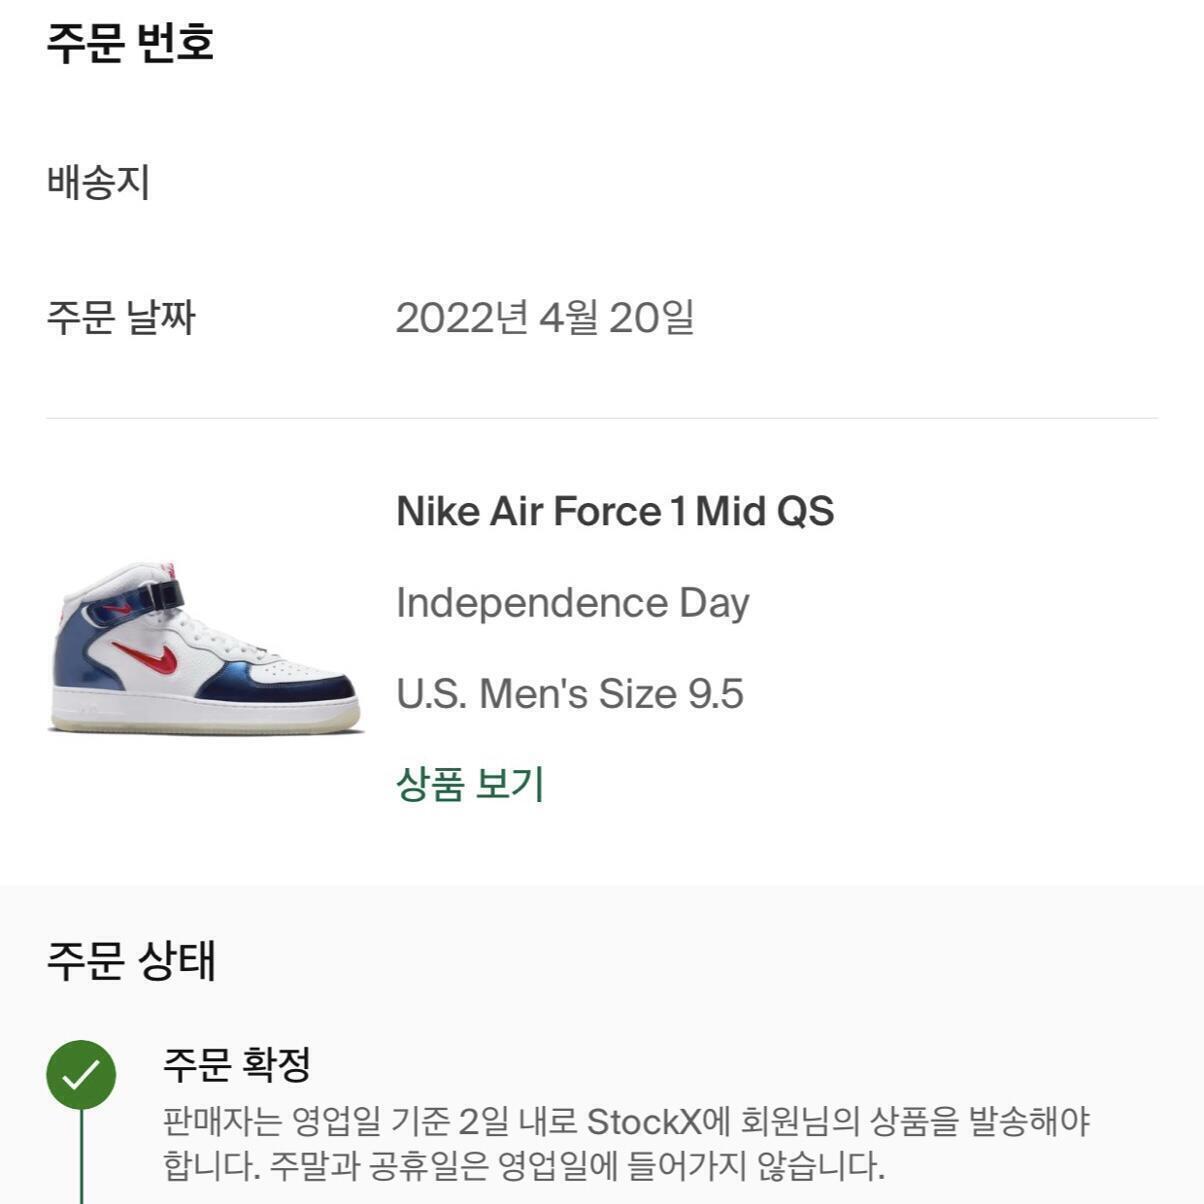Select the Nike Air Force 1 Mid QS title
This screenshot has height=1204, width=1204.
point(614,512)
